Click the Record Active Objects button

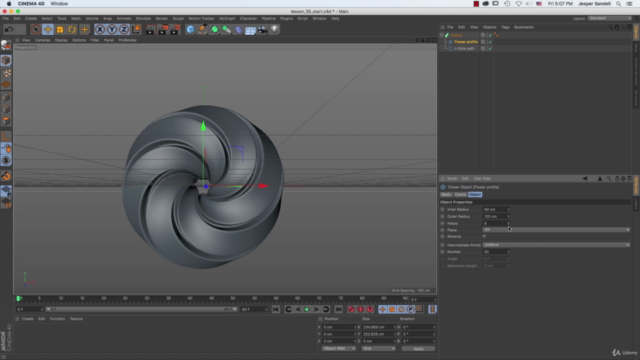click(x=351, y=309)
